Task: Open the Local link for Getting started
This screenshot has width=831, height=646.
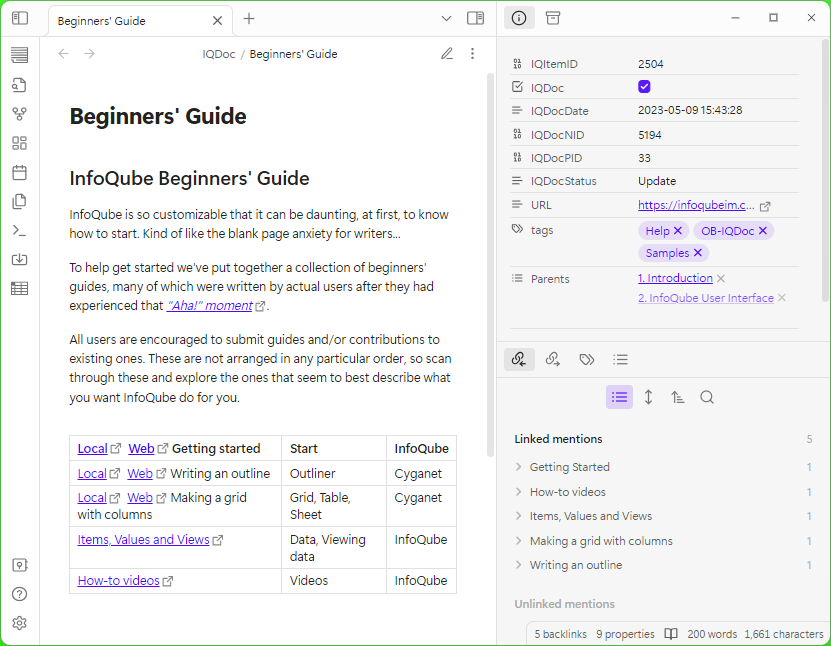Action: [x=93, y=448]
